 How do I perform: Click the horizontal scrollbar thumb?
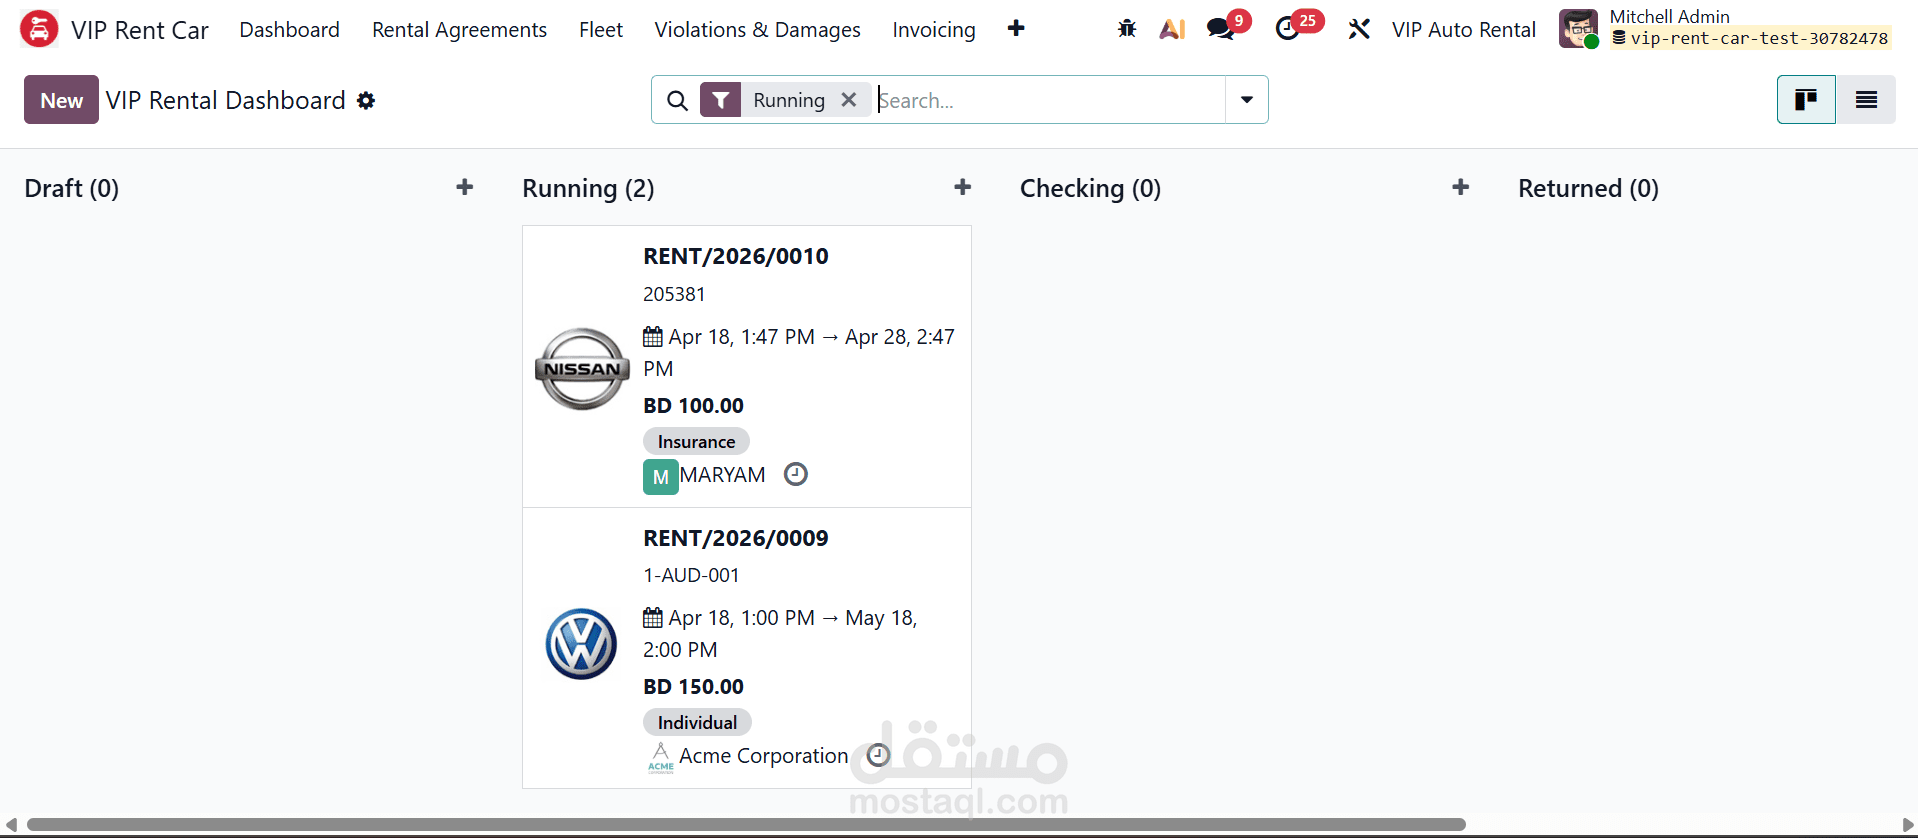tap(746, 825)
